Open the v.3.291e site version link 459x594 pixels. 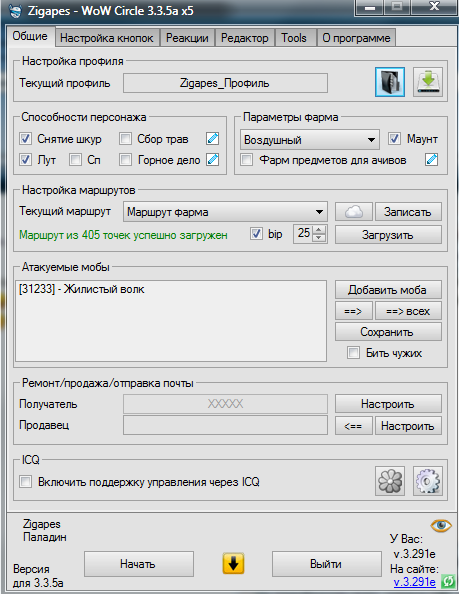(x=415, y=581)
